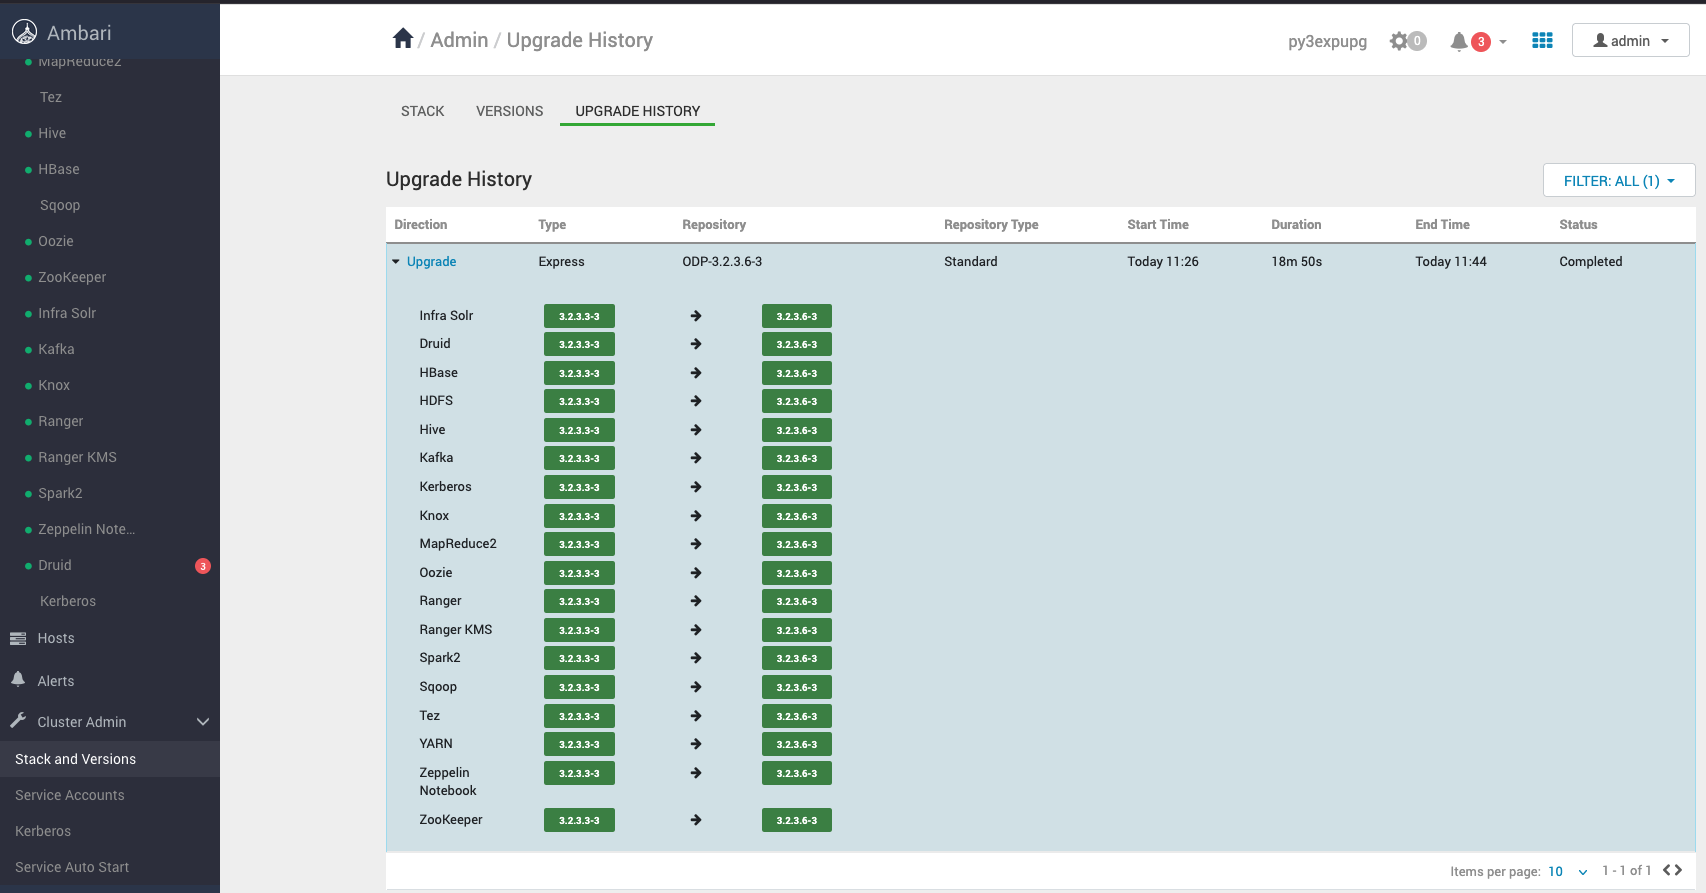Change items per page dropdown
This screenshot has height=893, width=1706.
(x=1568, y=871)
